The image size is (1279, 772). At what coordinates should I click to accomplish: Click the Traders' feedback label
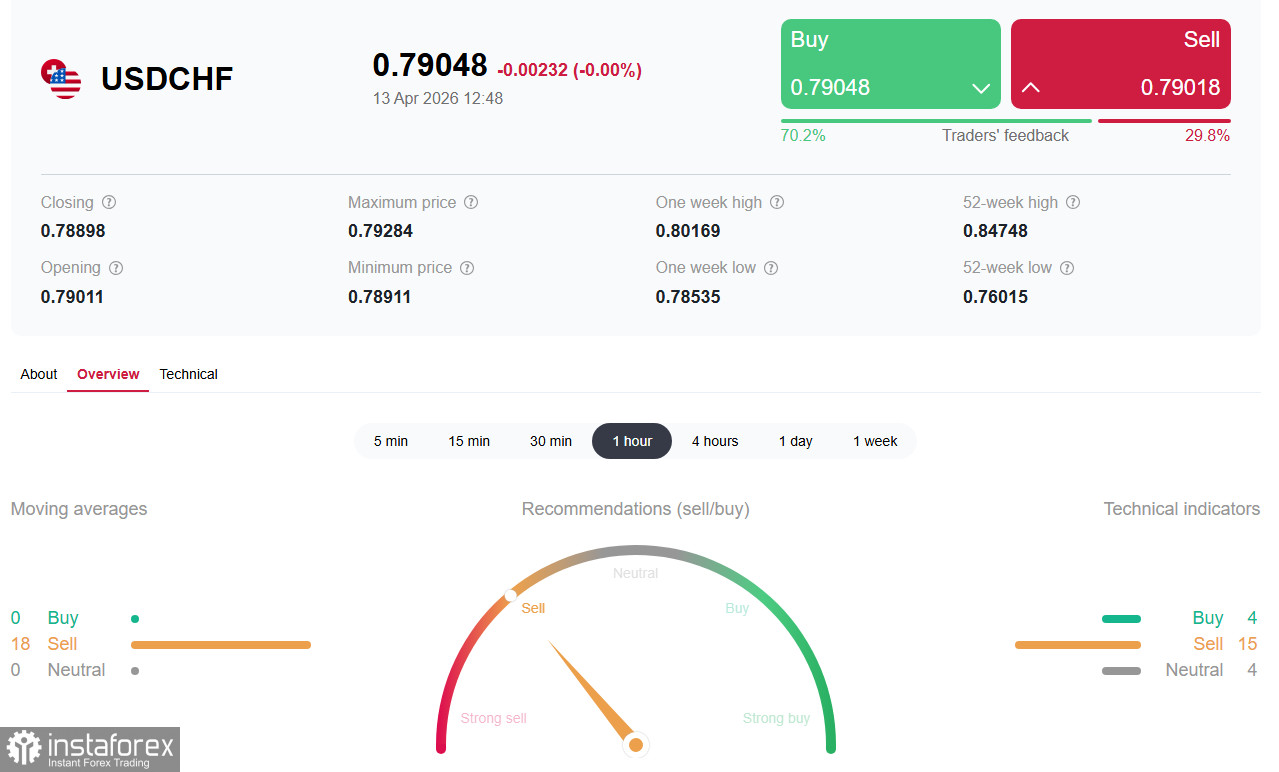click(x=1005, y=136)
